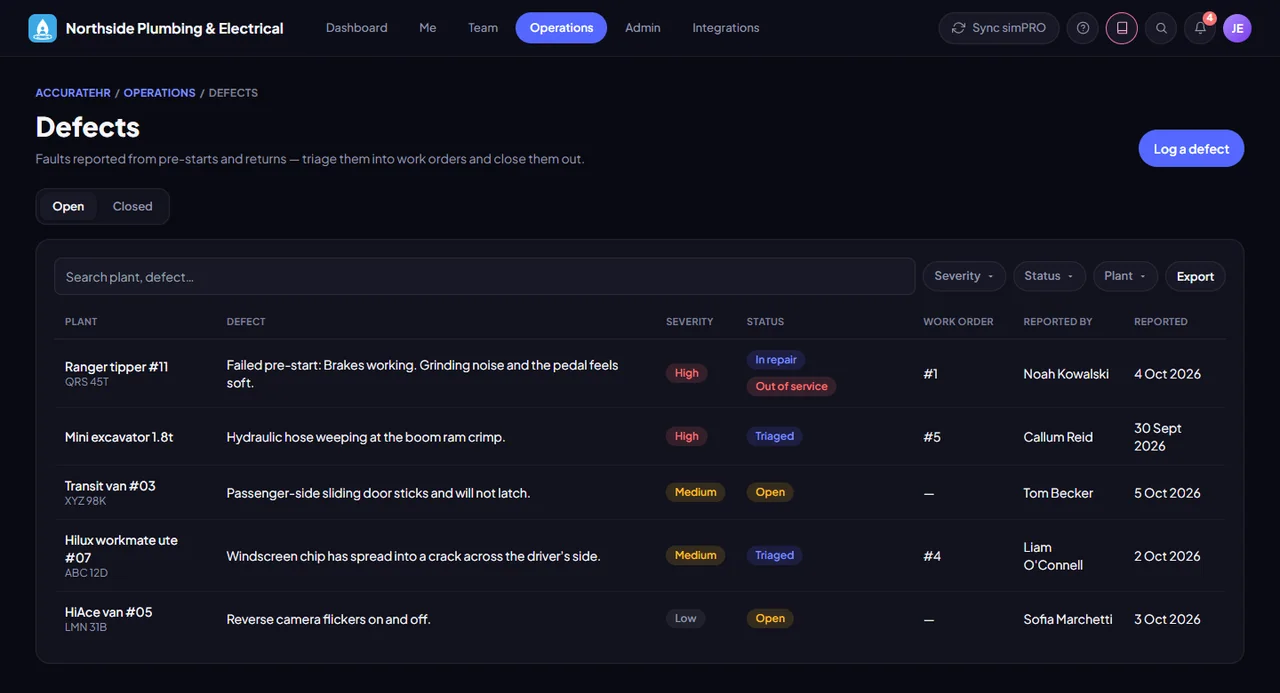Click the In repair status badge

pyautogui.click(x=776, y=360)
